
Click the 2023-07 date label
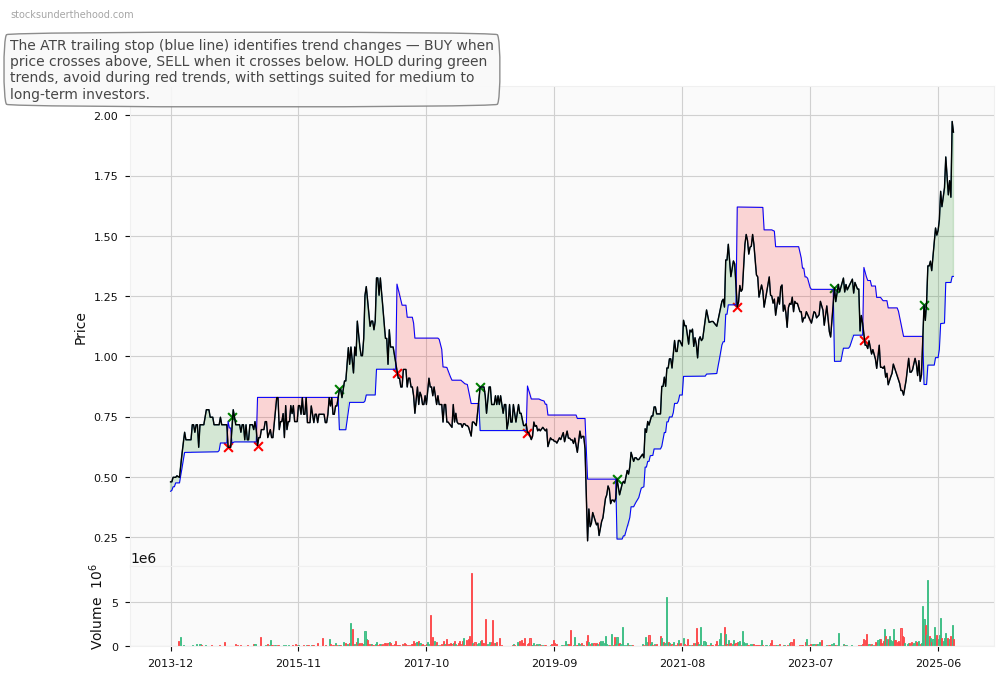point(811,663)
